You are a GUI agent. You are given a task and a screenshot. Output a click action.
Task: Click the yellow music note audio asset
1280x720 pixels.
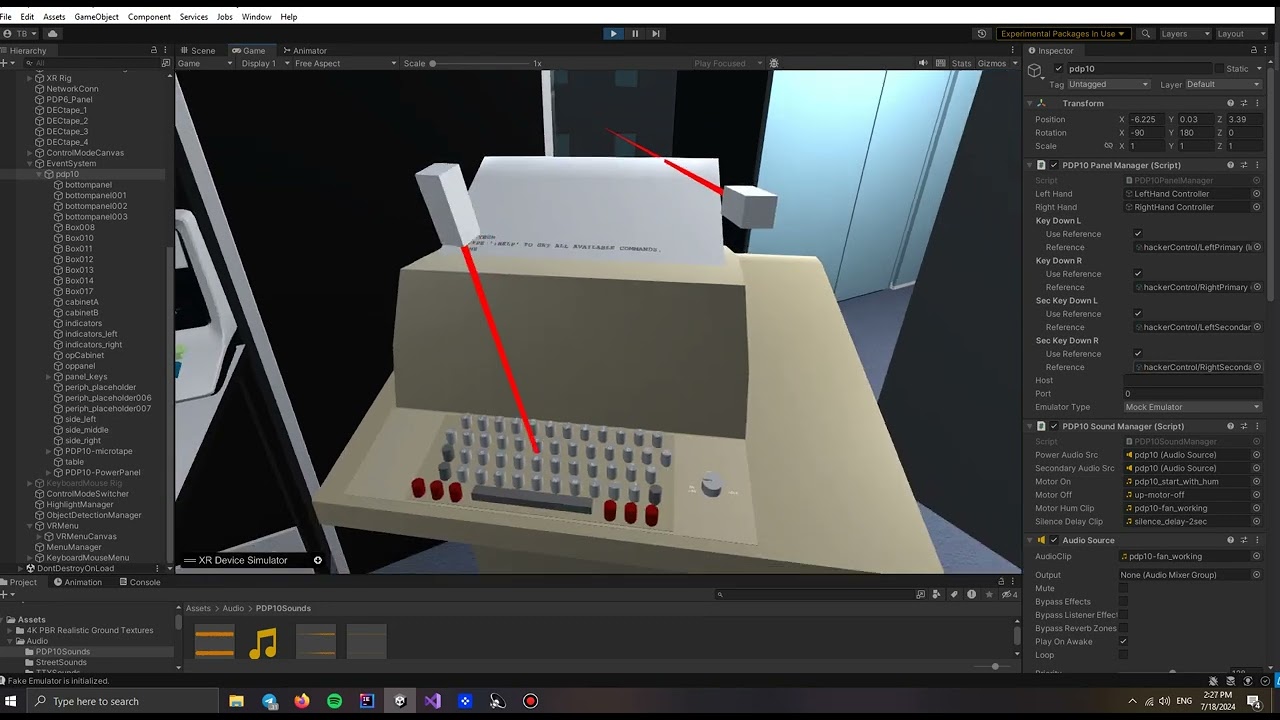[263, 642]
